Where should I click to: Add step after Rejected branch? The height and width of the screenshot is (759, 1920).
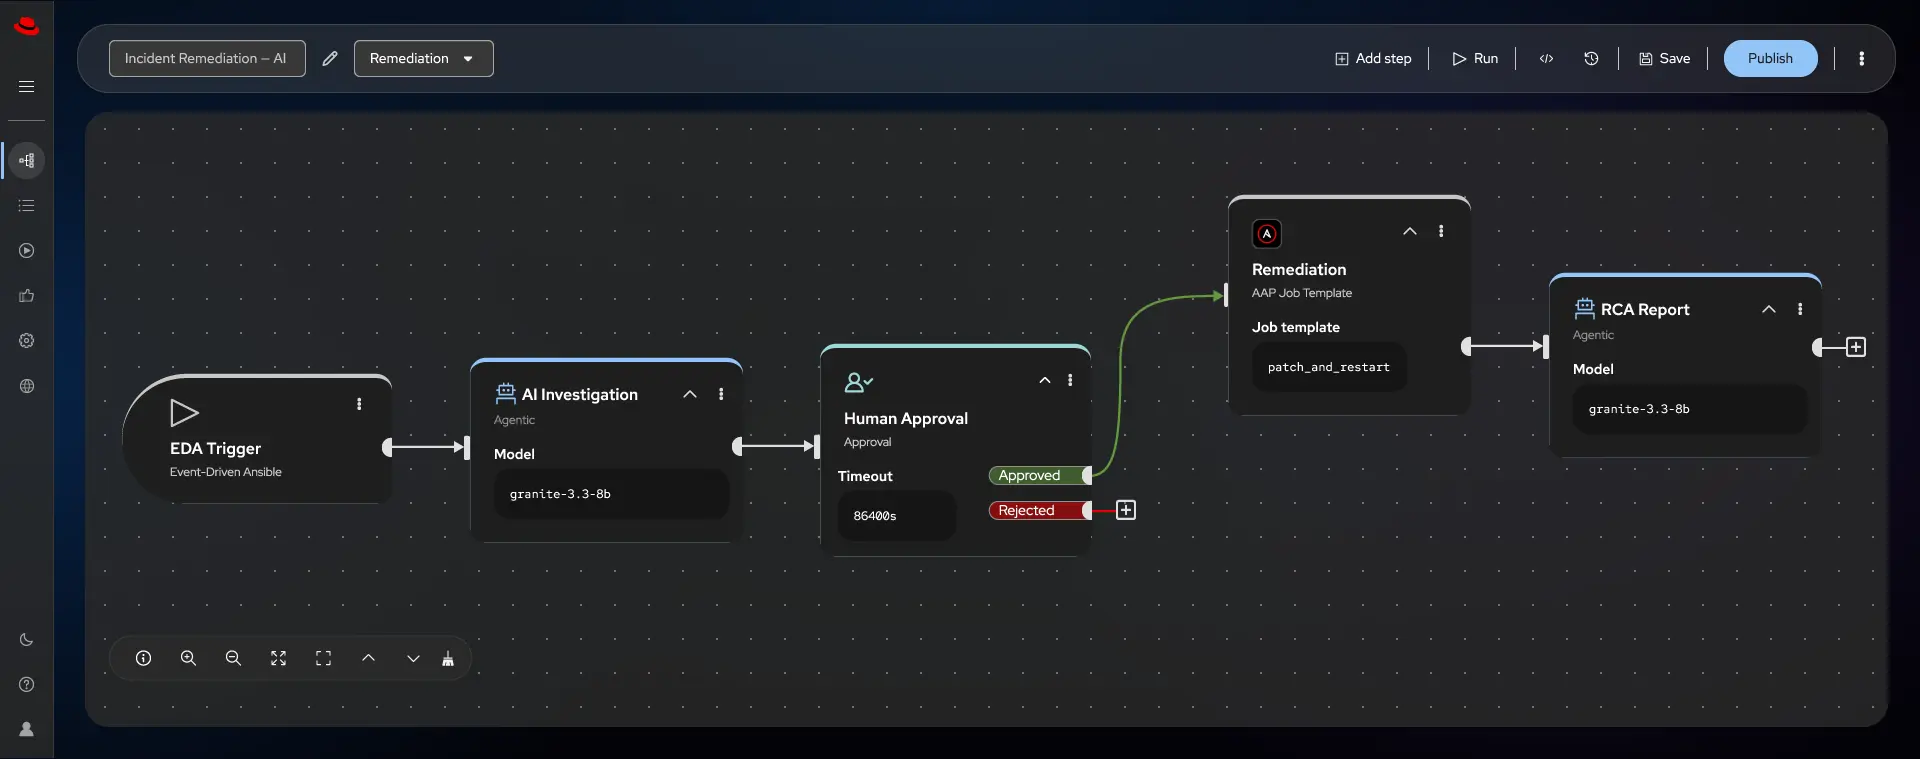1126,510
